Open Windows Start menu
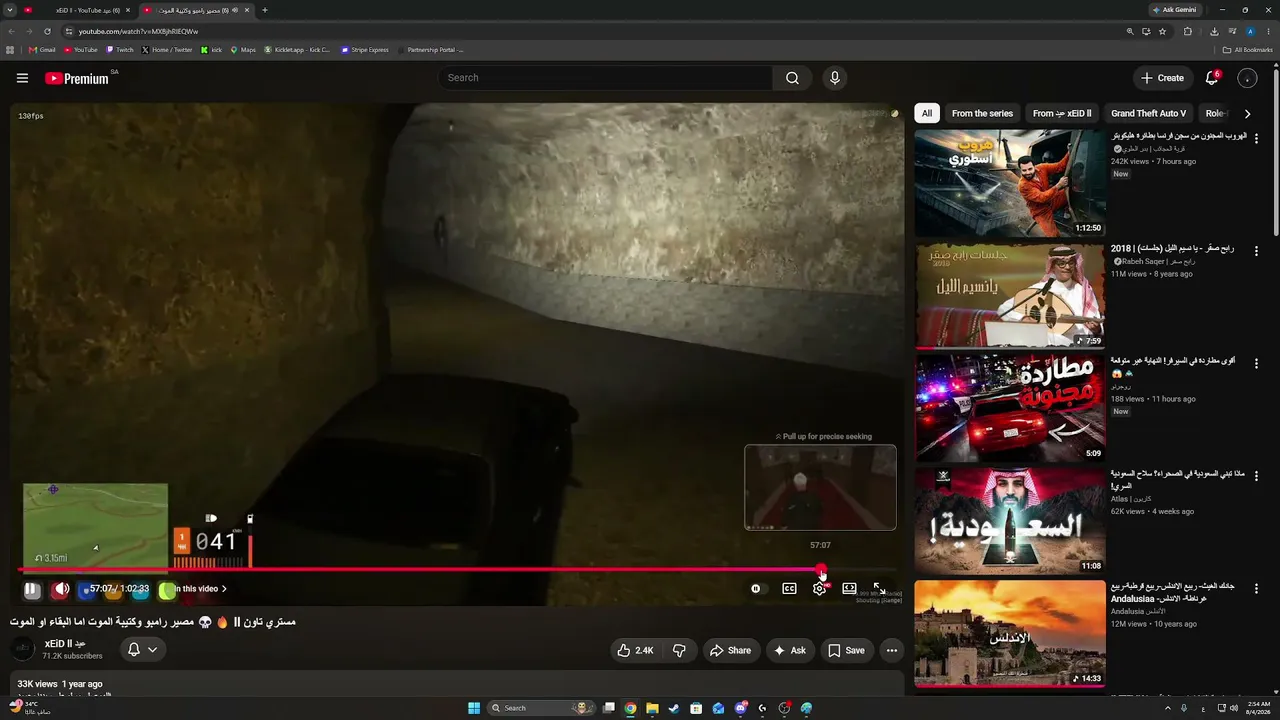 tap(474, 708)
